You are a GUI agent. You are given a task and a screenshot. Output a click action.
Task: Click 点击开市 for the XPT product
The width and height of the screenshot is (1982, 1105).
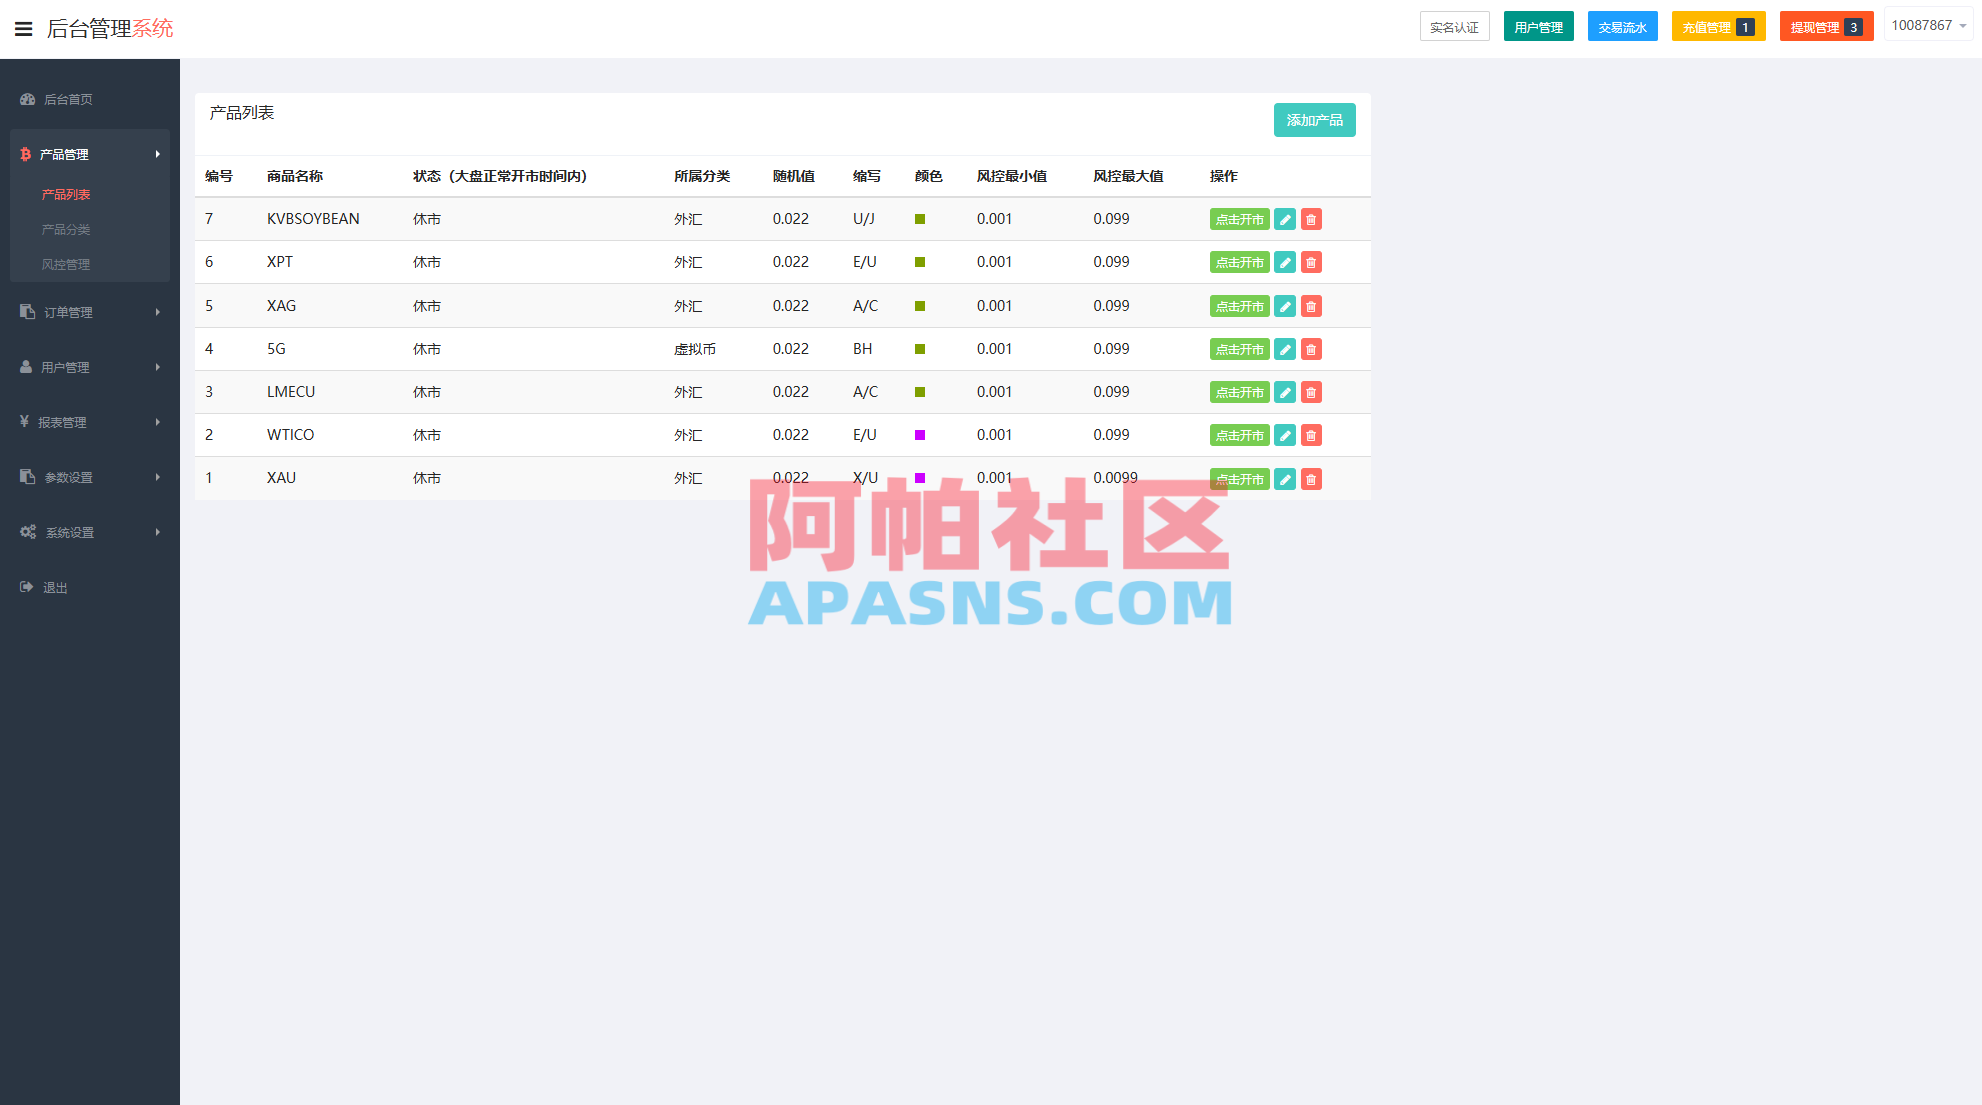pyautogui.click(x=1239, y=262)
